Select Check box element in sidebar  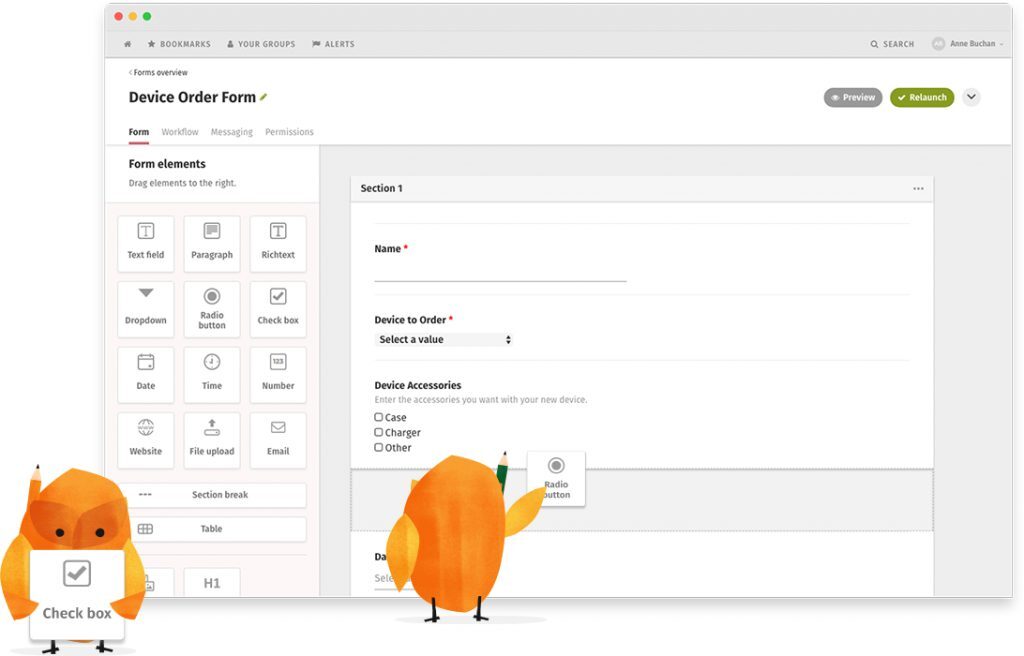pos(278,309)
